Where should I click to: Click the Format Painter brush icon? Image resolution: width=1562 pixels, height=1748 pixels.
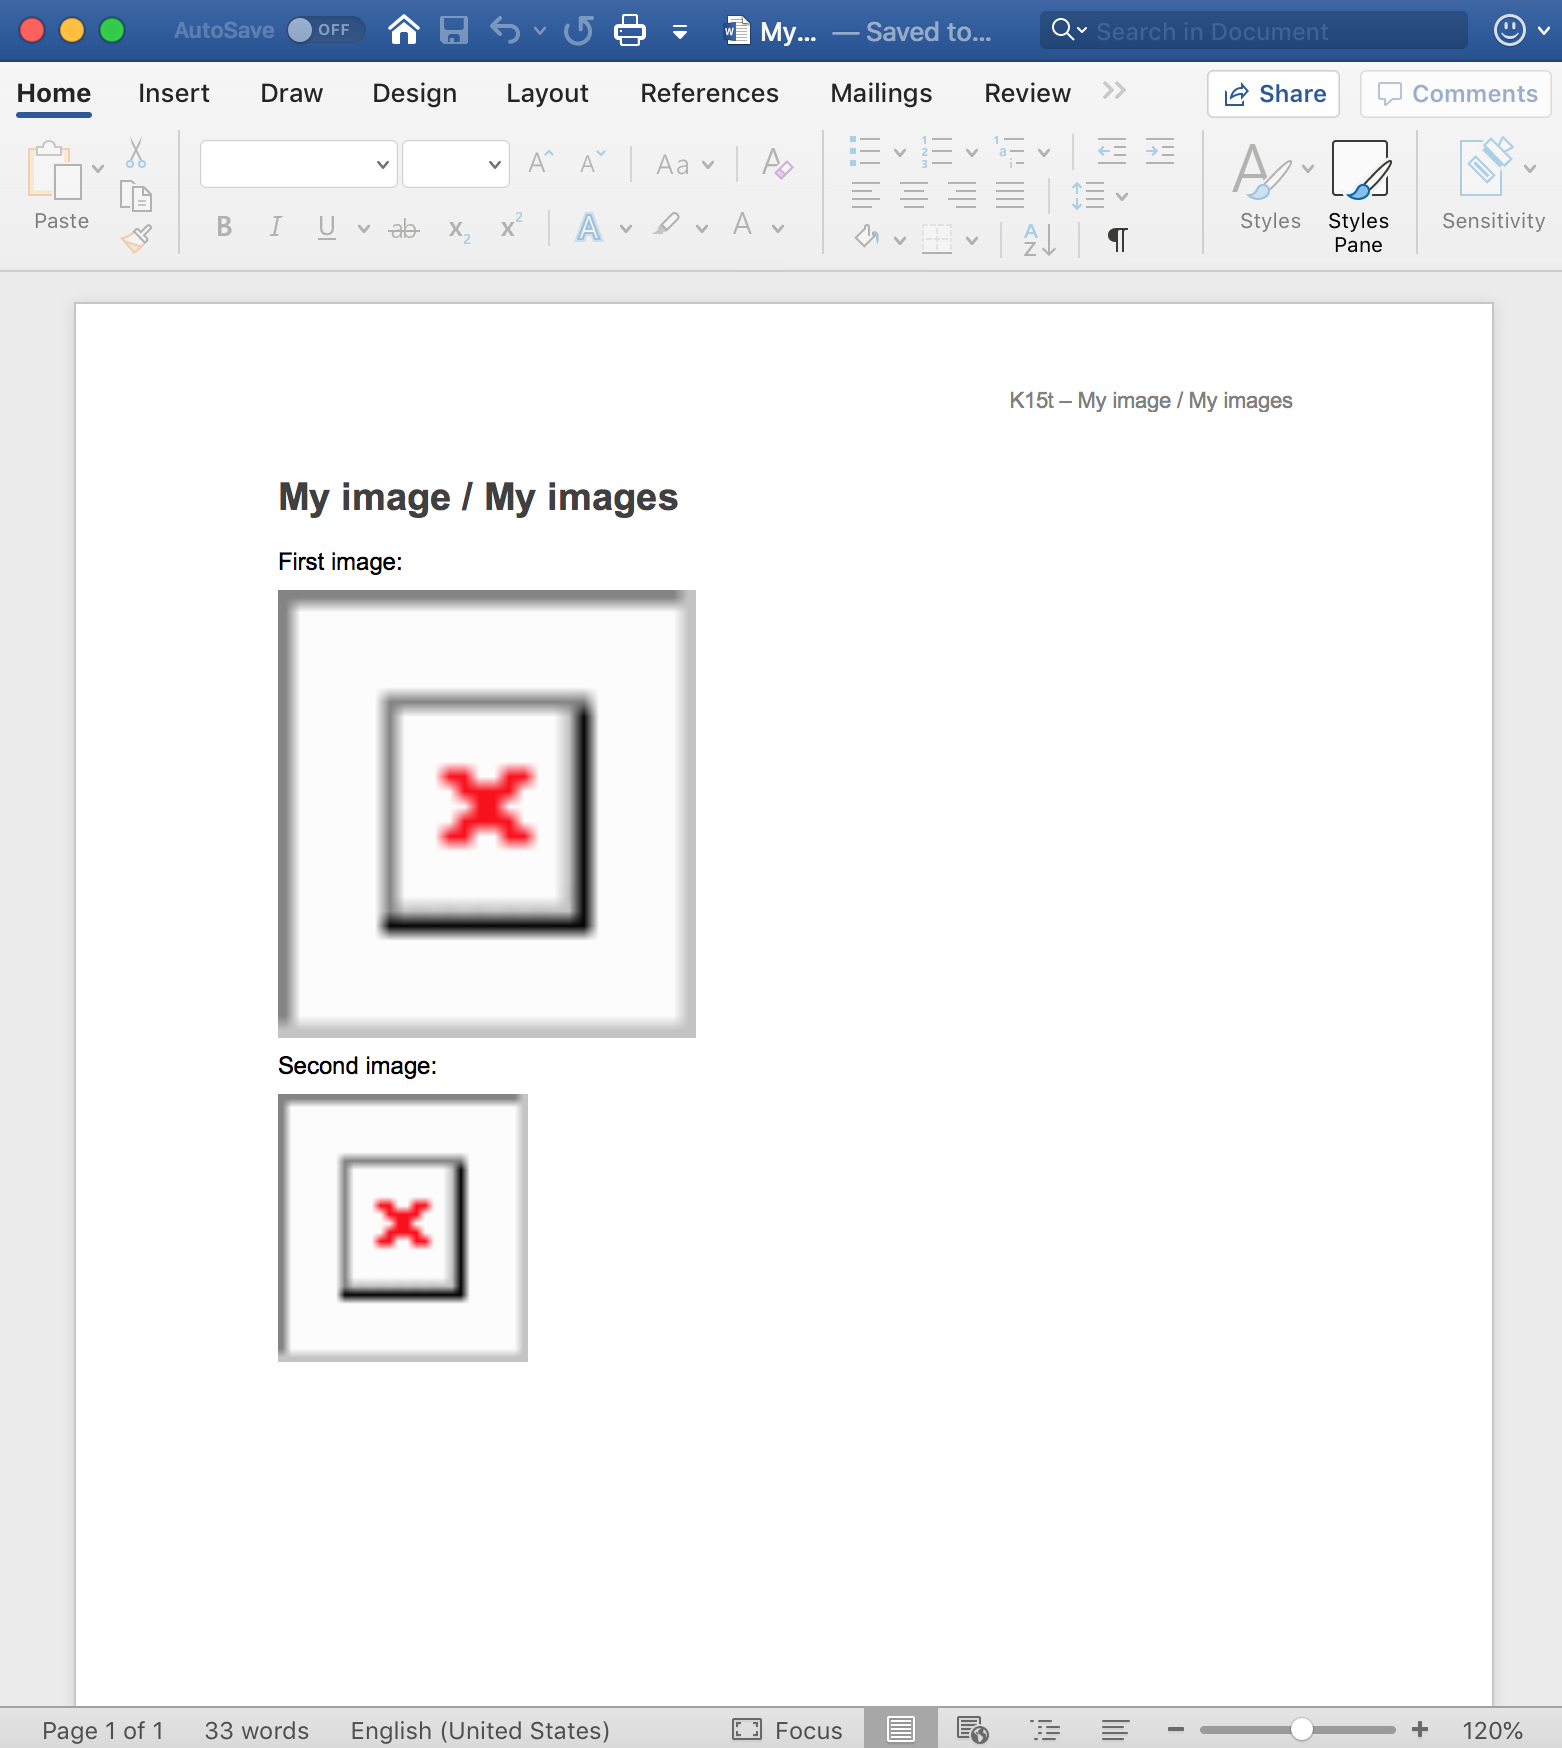[136, 238]
